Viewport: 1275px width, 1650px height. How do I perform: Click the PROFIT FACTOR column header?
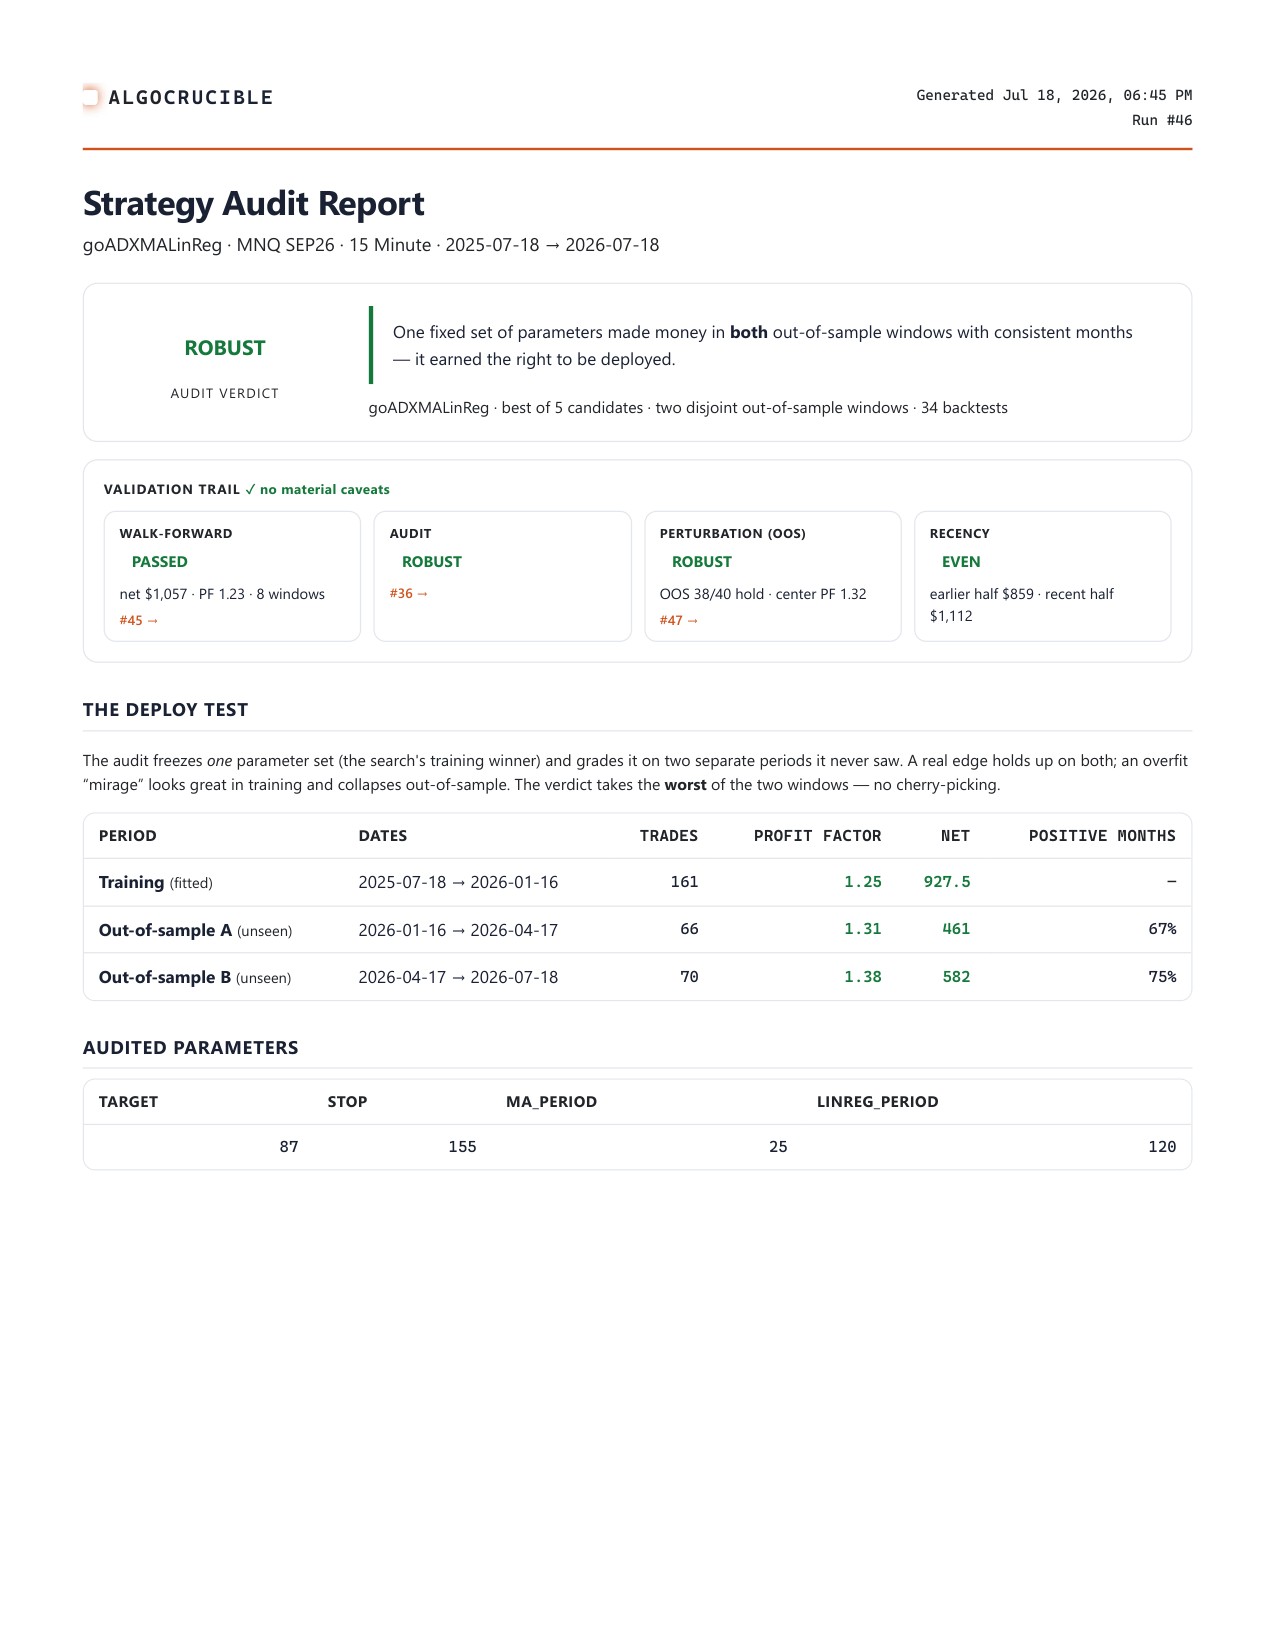coord(818,836)
